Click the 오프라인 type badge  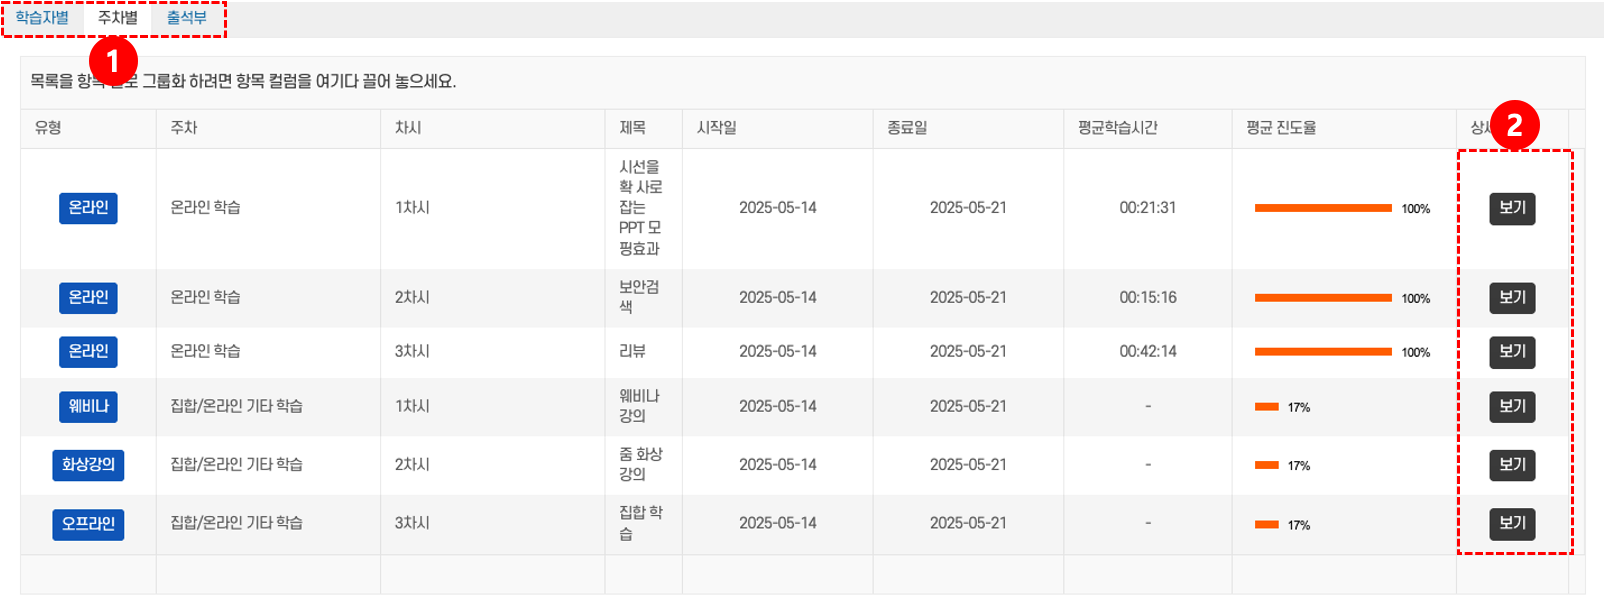pos(88,524)
